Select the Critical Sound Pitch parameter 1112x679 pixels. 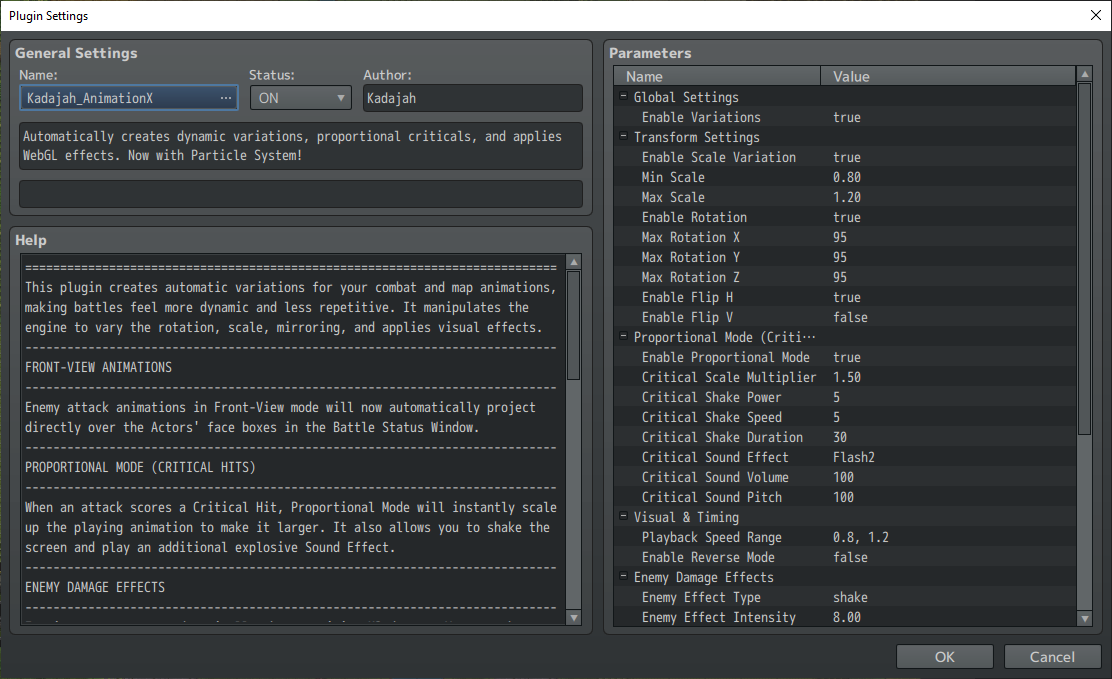click(845, 497)
